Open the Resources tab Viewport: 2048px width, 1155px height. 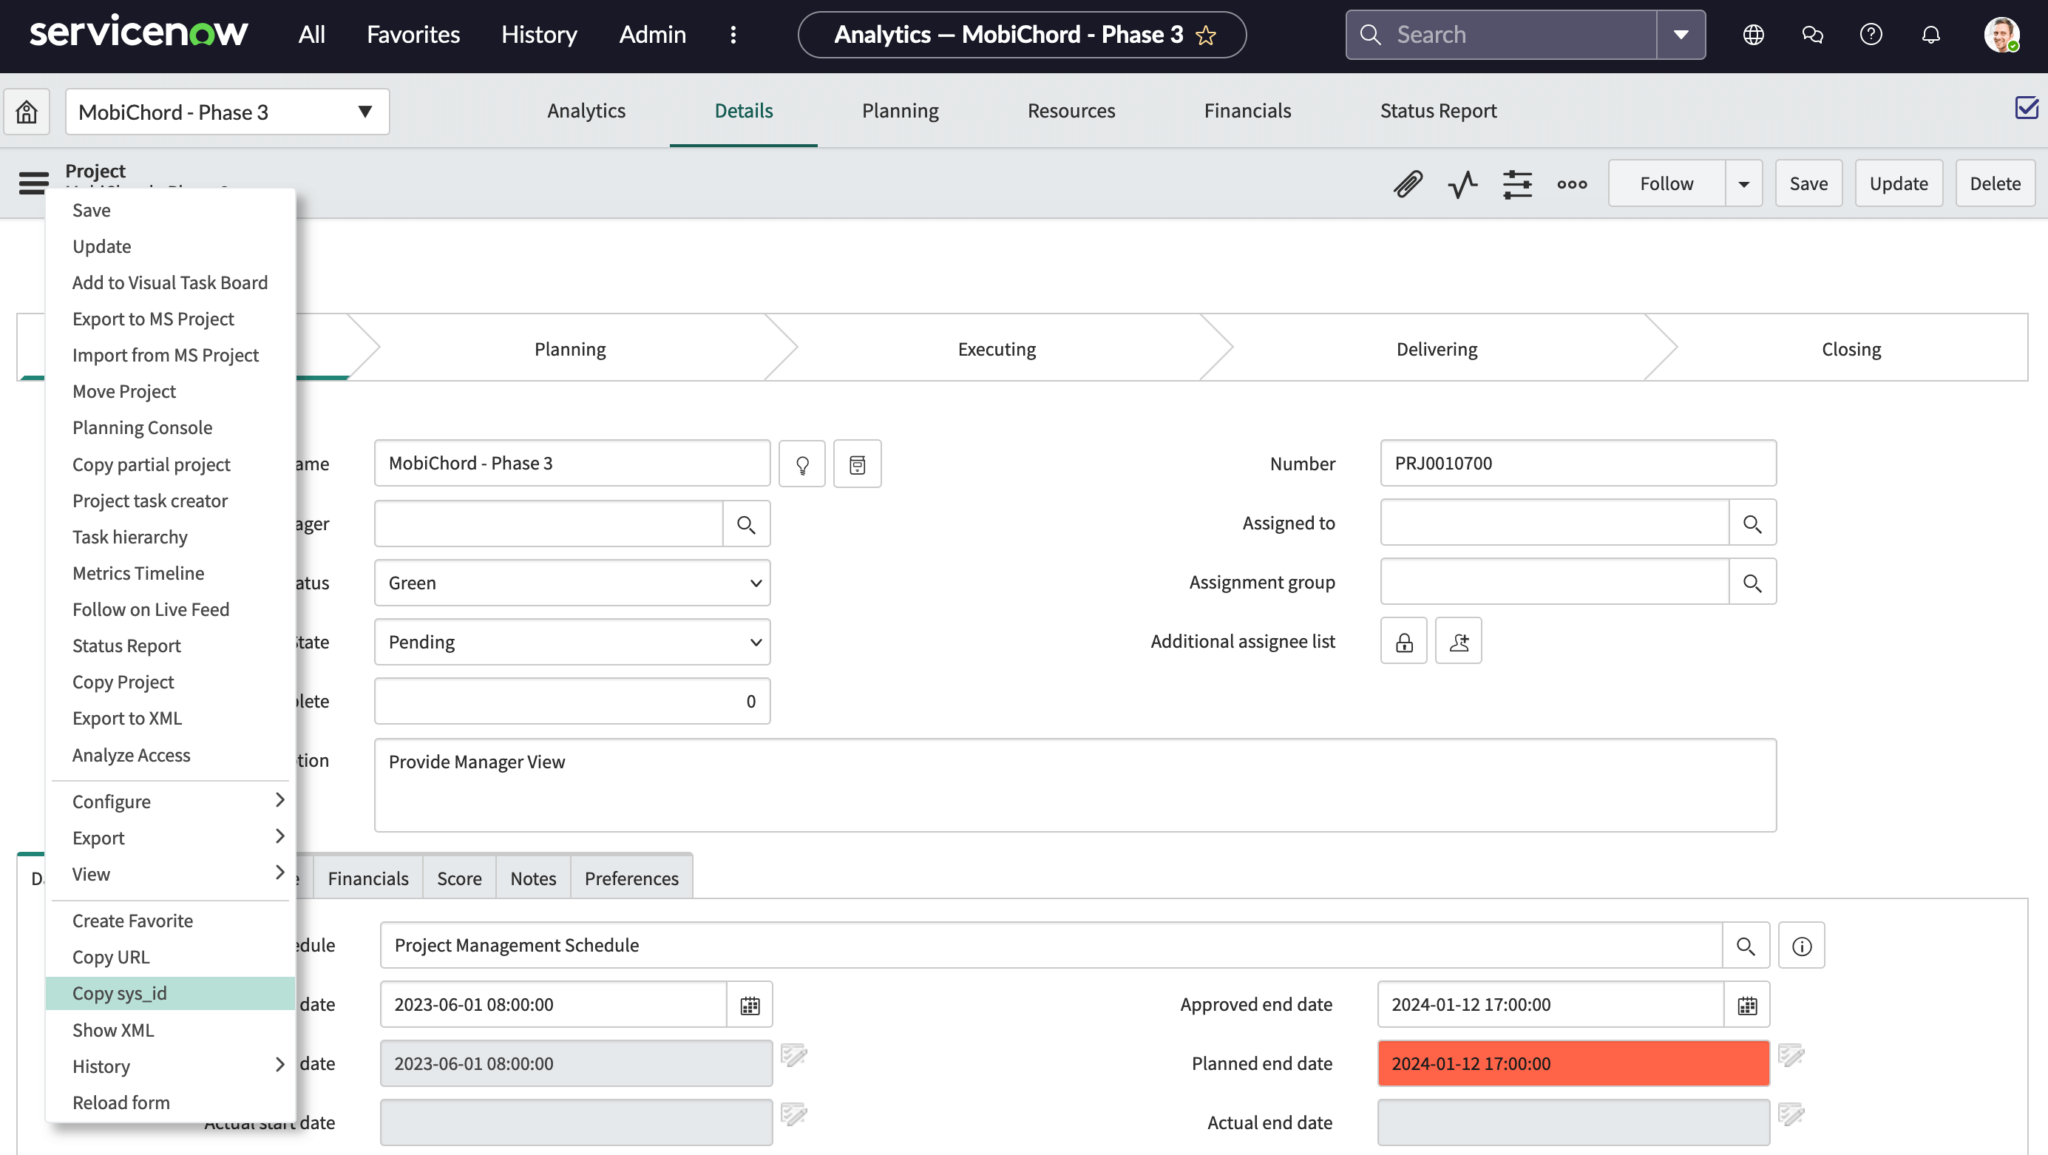point(1071,111)
